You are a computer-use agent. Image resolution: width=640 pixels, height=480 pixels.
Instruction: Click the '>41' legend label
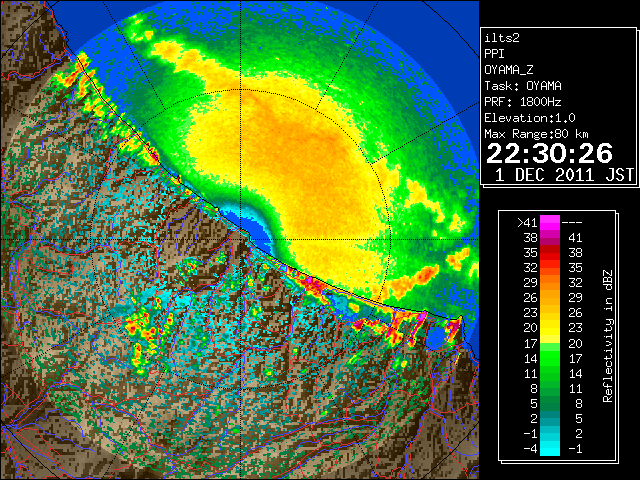click(x=527, y=222)
